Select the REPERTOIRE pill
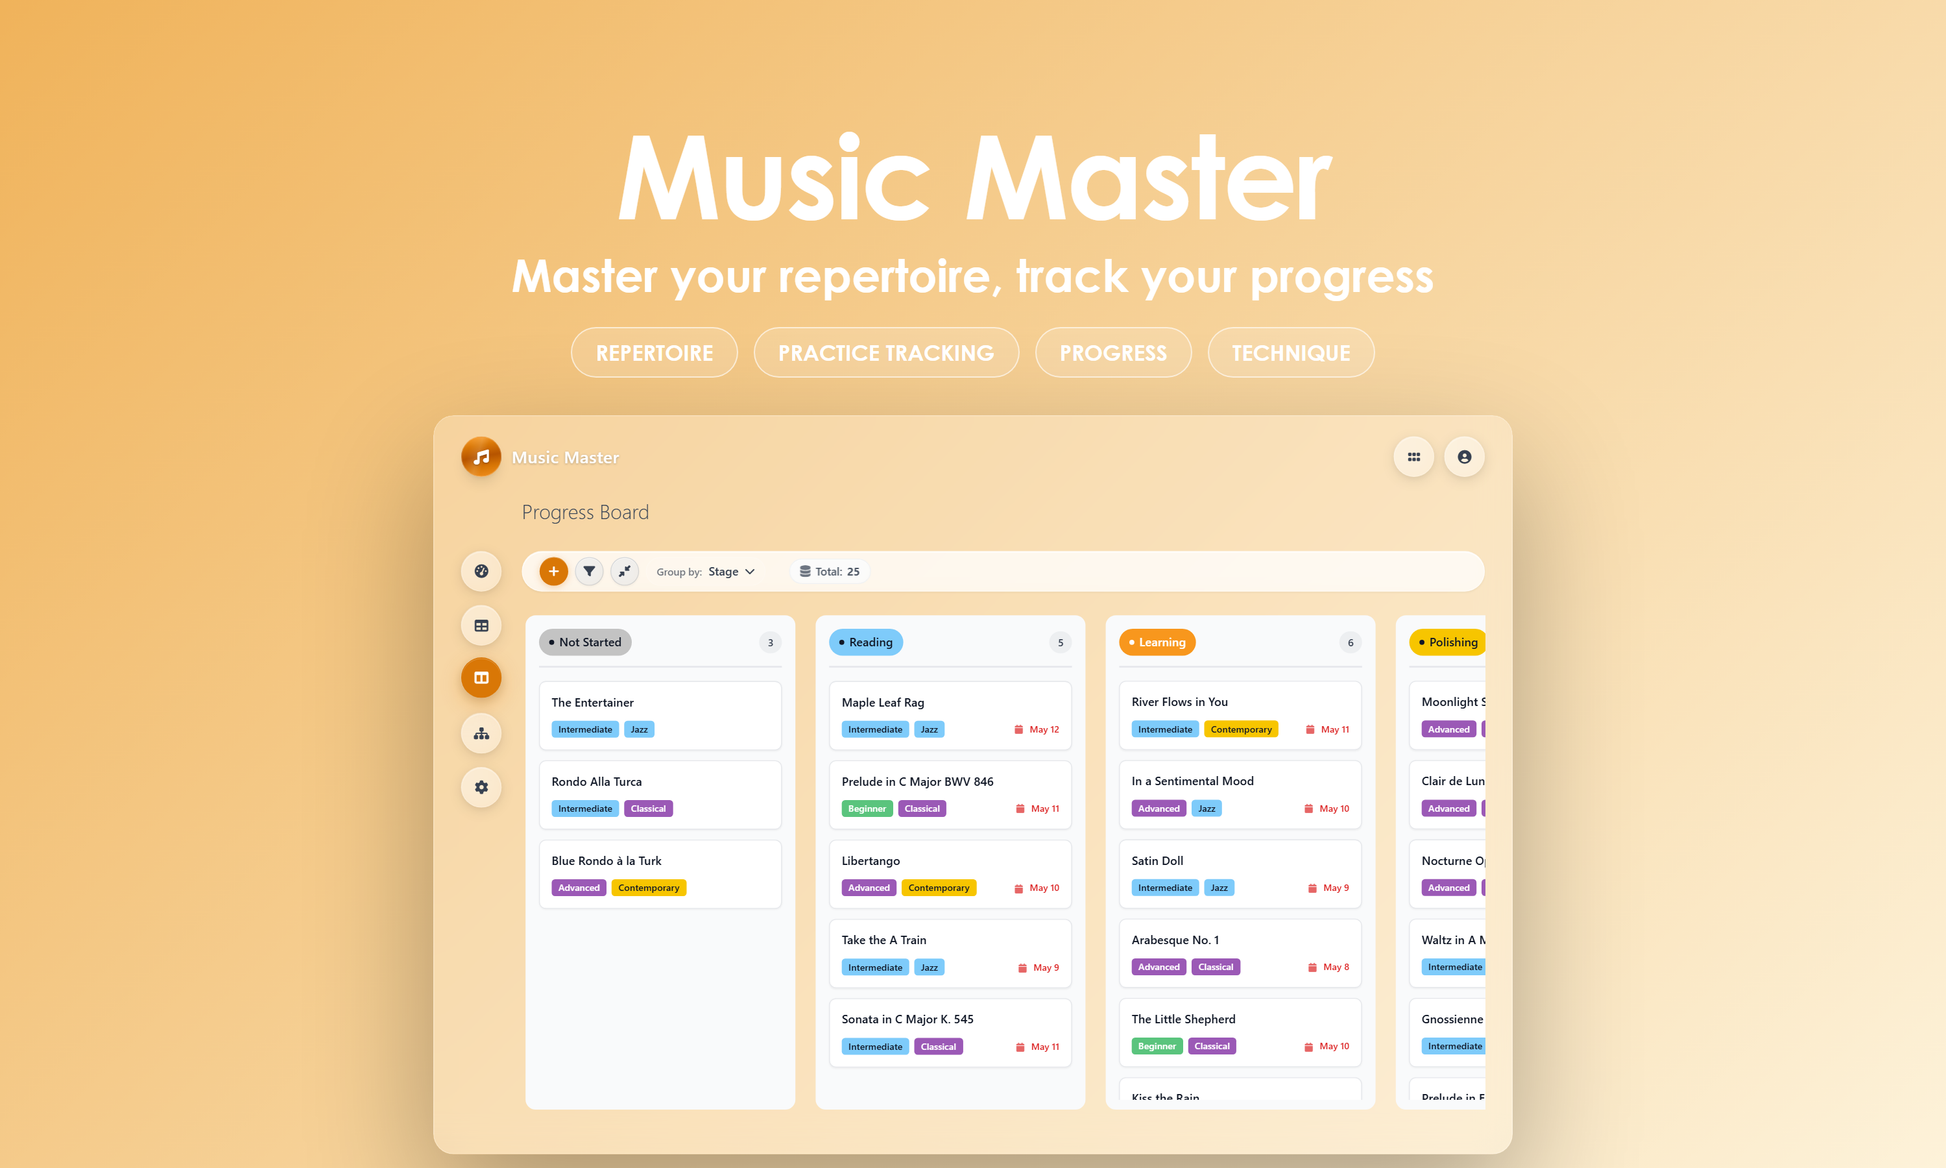This screenshot has width=1946, height=1168. click(x=654, y=353)
